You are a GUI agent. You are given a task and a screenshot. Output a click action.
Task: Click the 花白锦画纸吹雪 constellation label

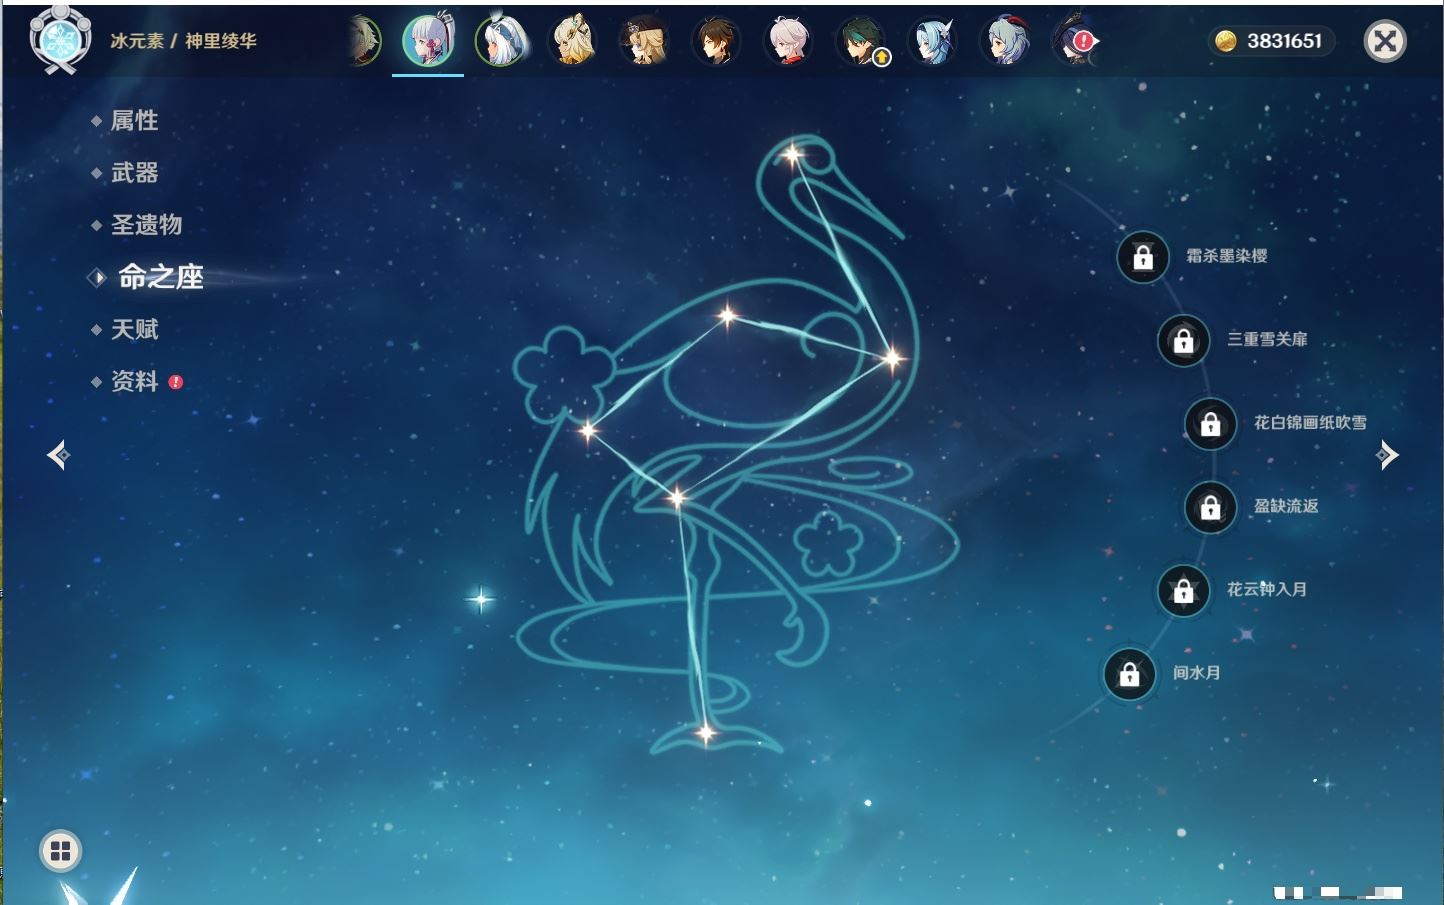click(x=1310, y=423)
